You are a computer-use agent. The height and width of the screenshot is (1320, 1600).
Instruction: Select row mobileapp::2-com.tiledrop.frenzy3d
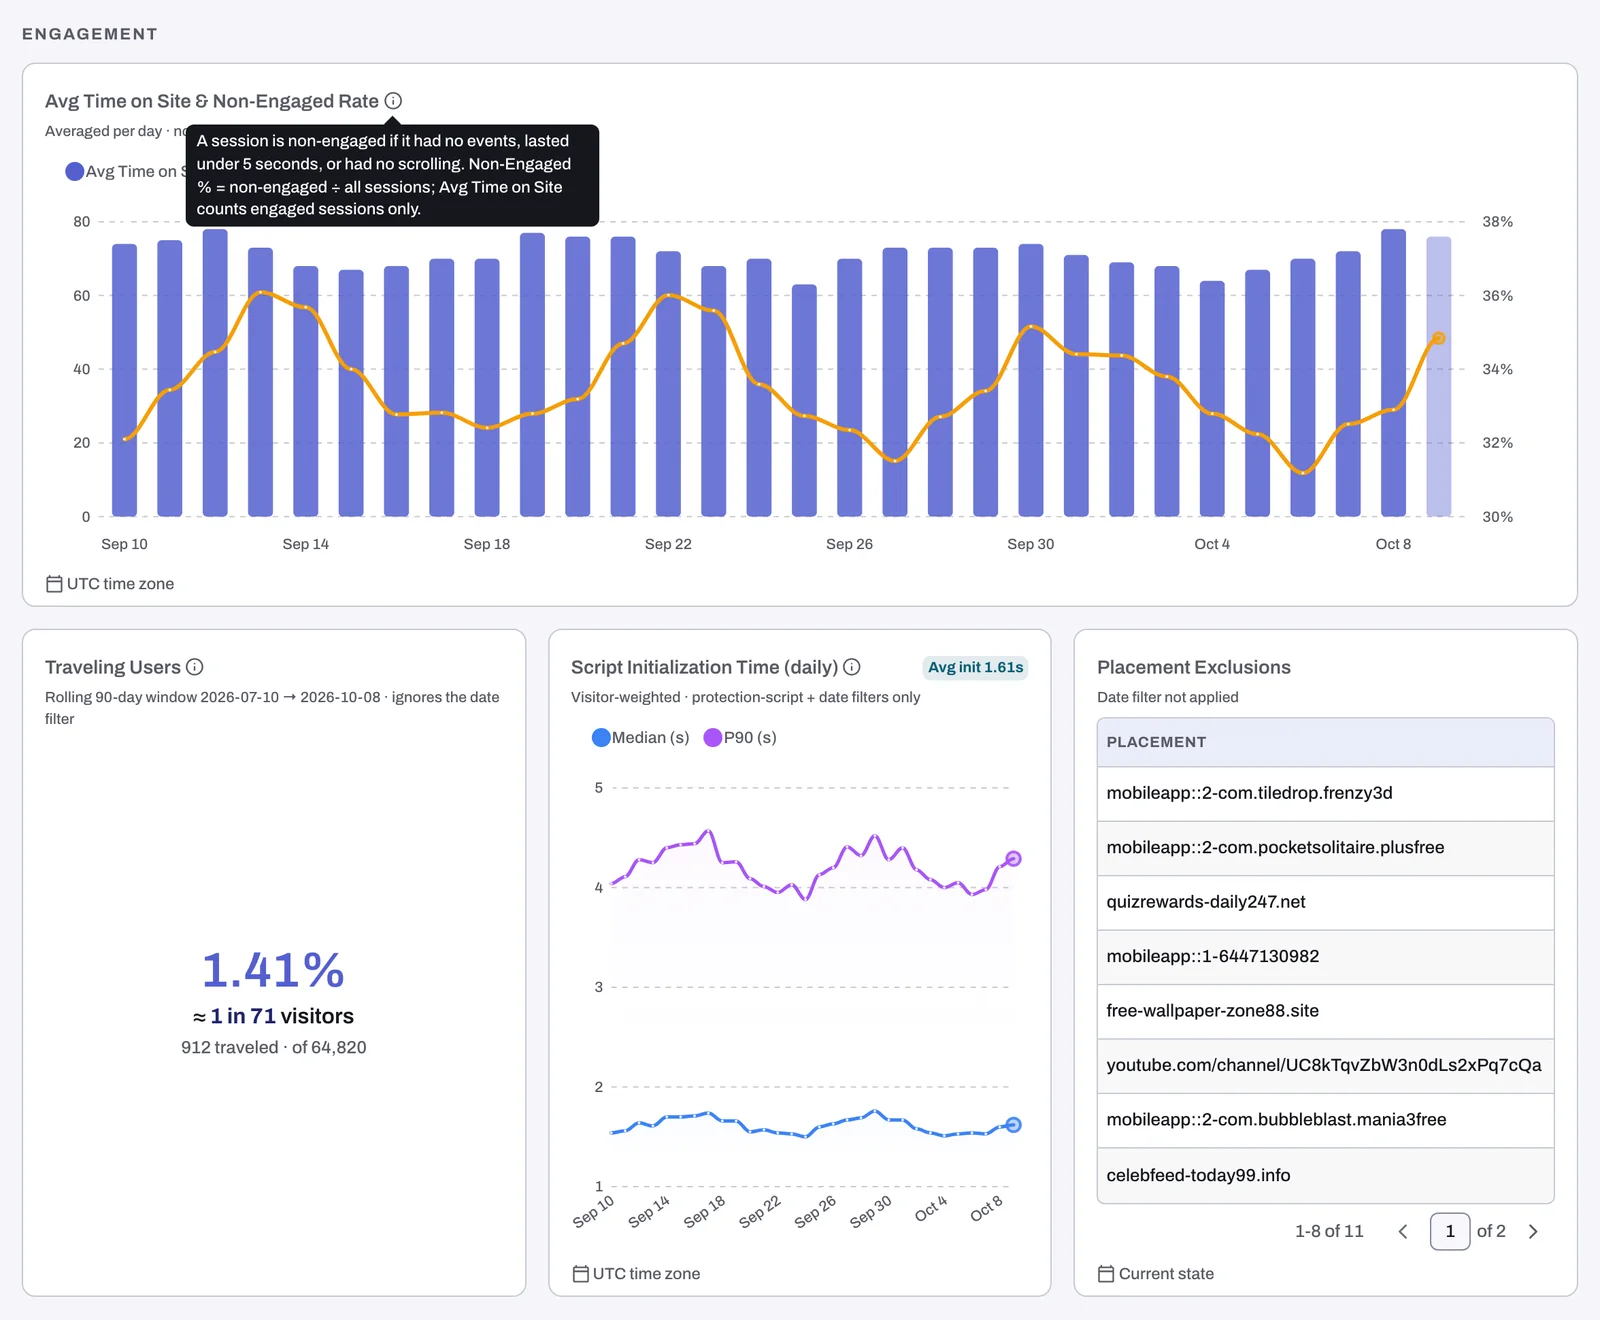[x=1325, y=794]
